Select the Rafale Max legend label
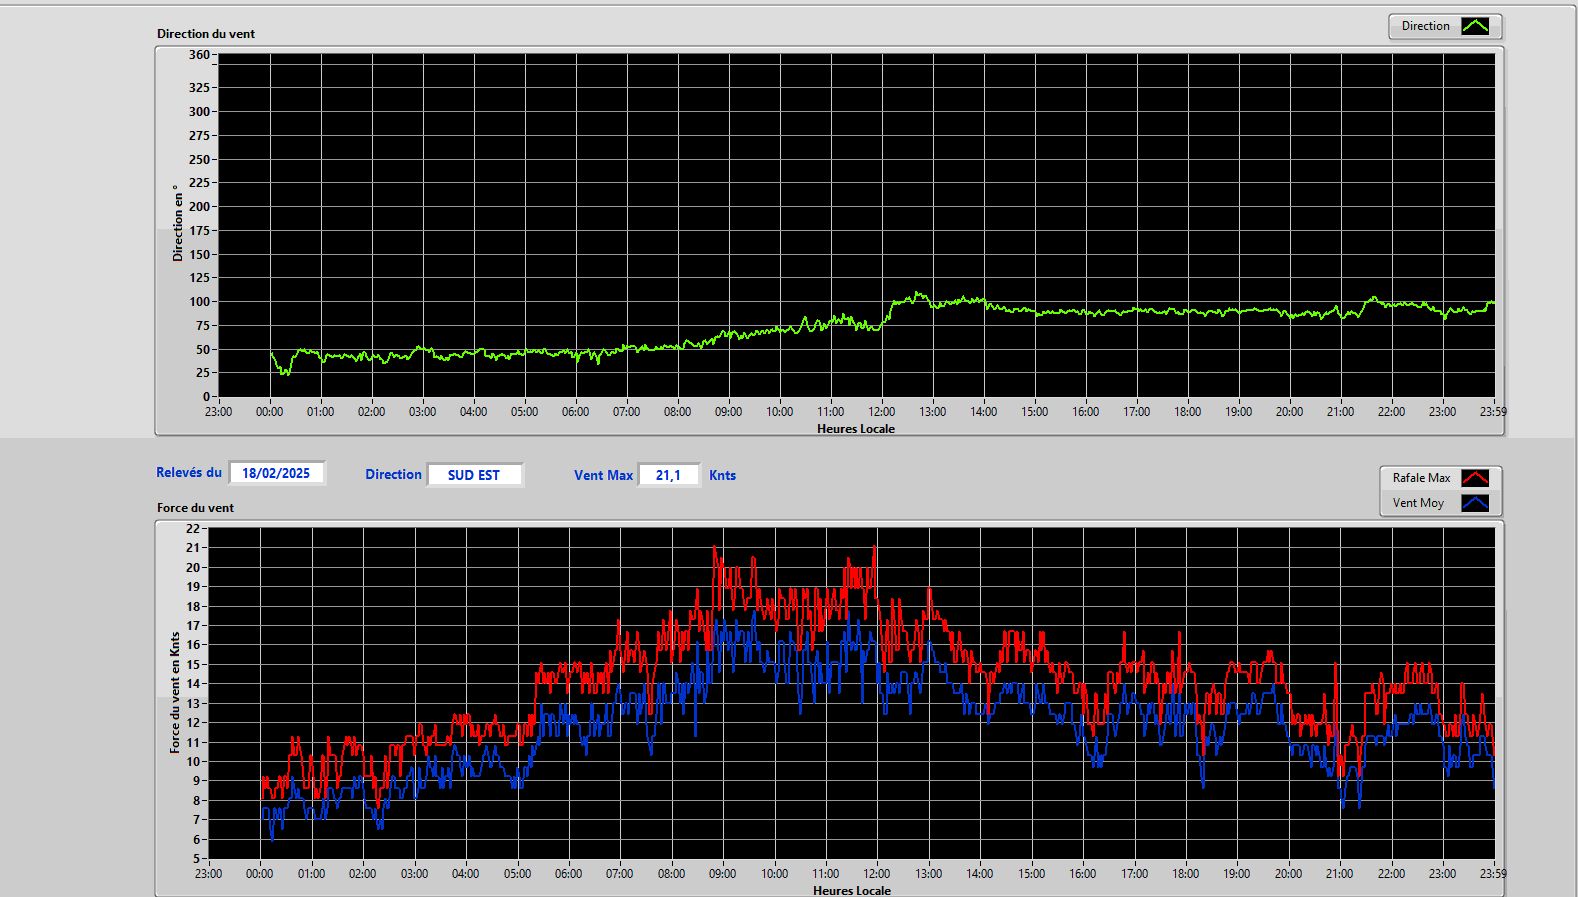This screenshot has height=897, width=1578. click(x=1421, y=478)
